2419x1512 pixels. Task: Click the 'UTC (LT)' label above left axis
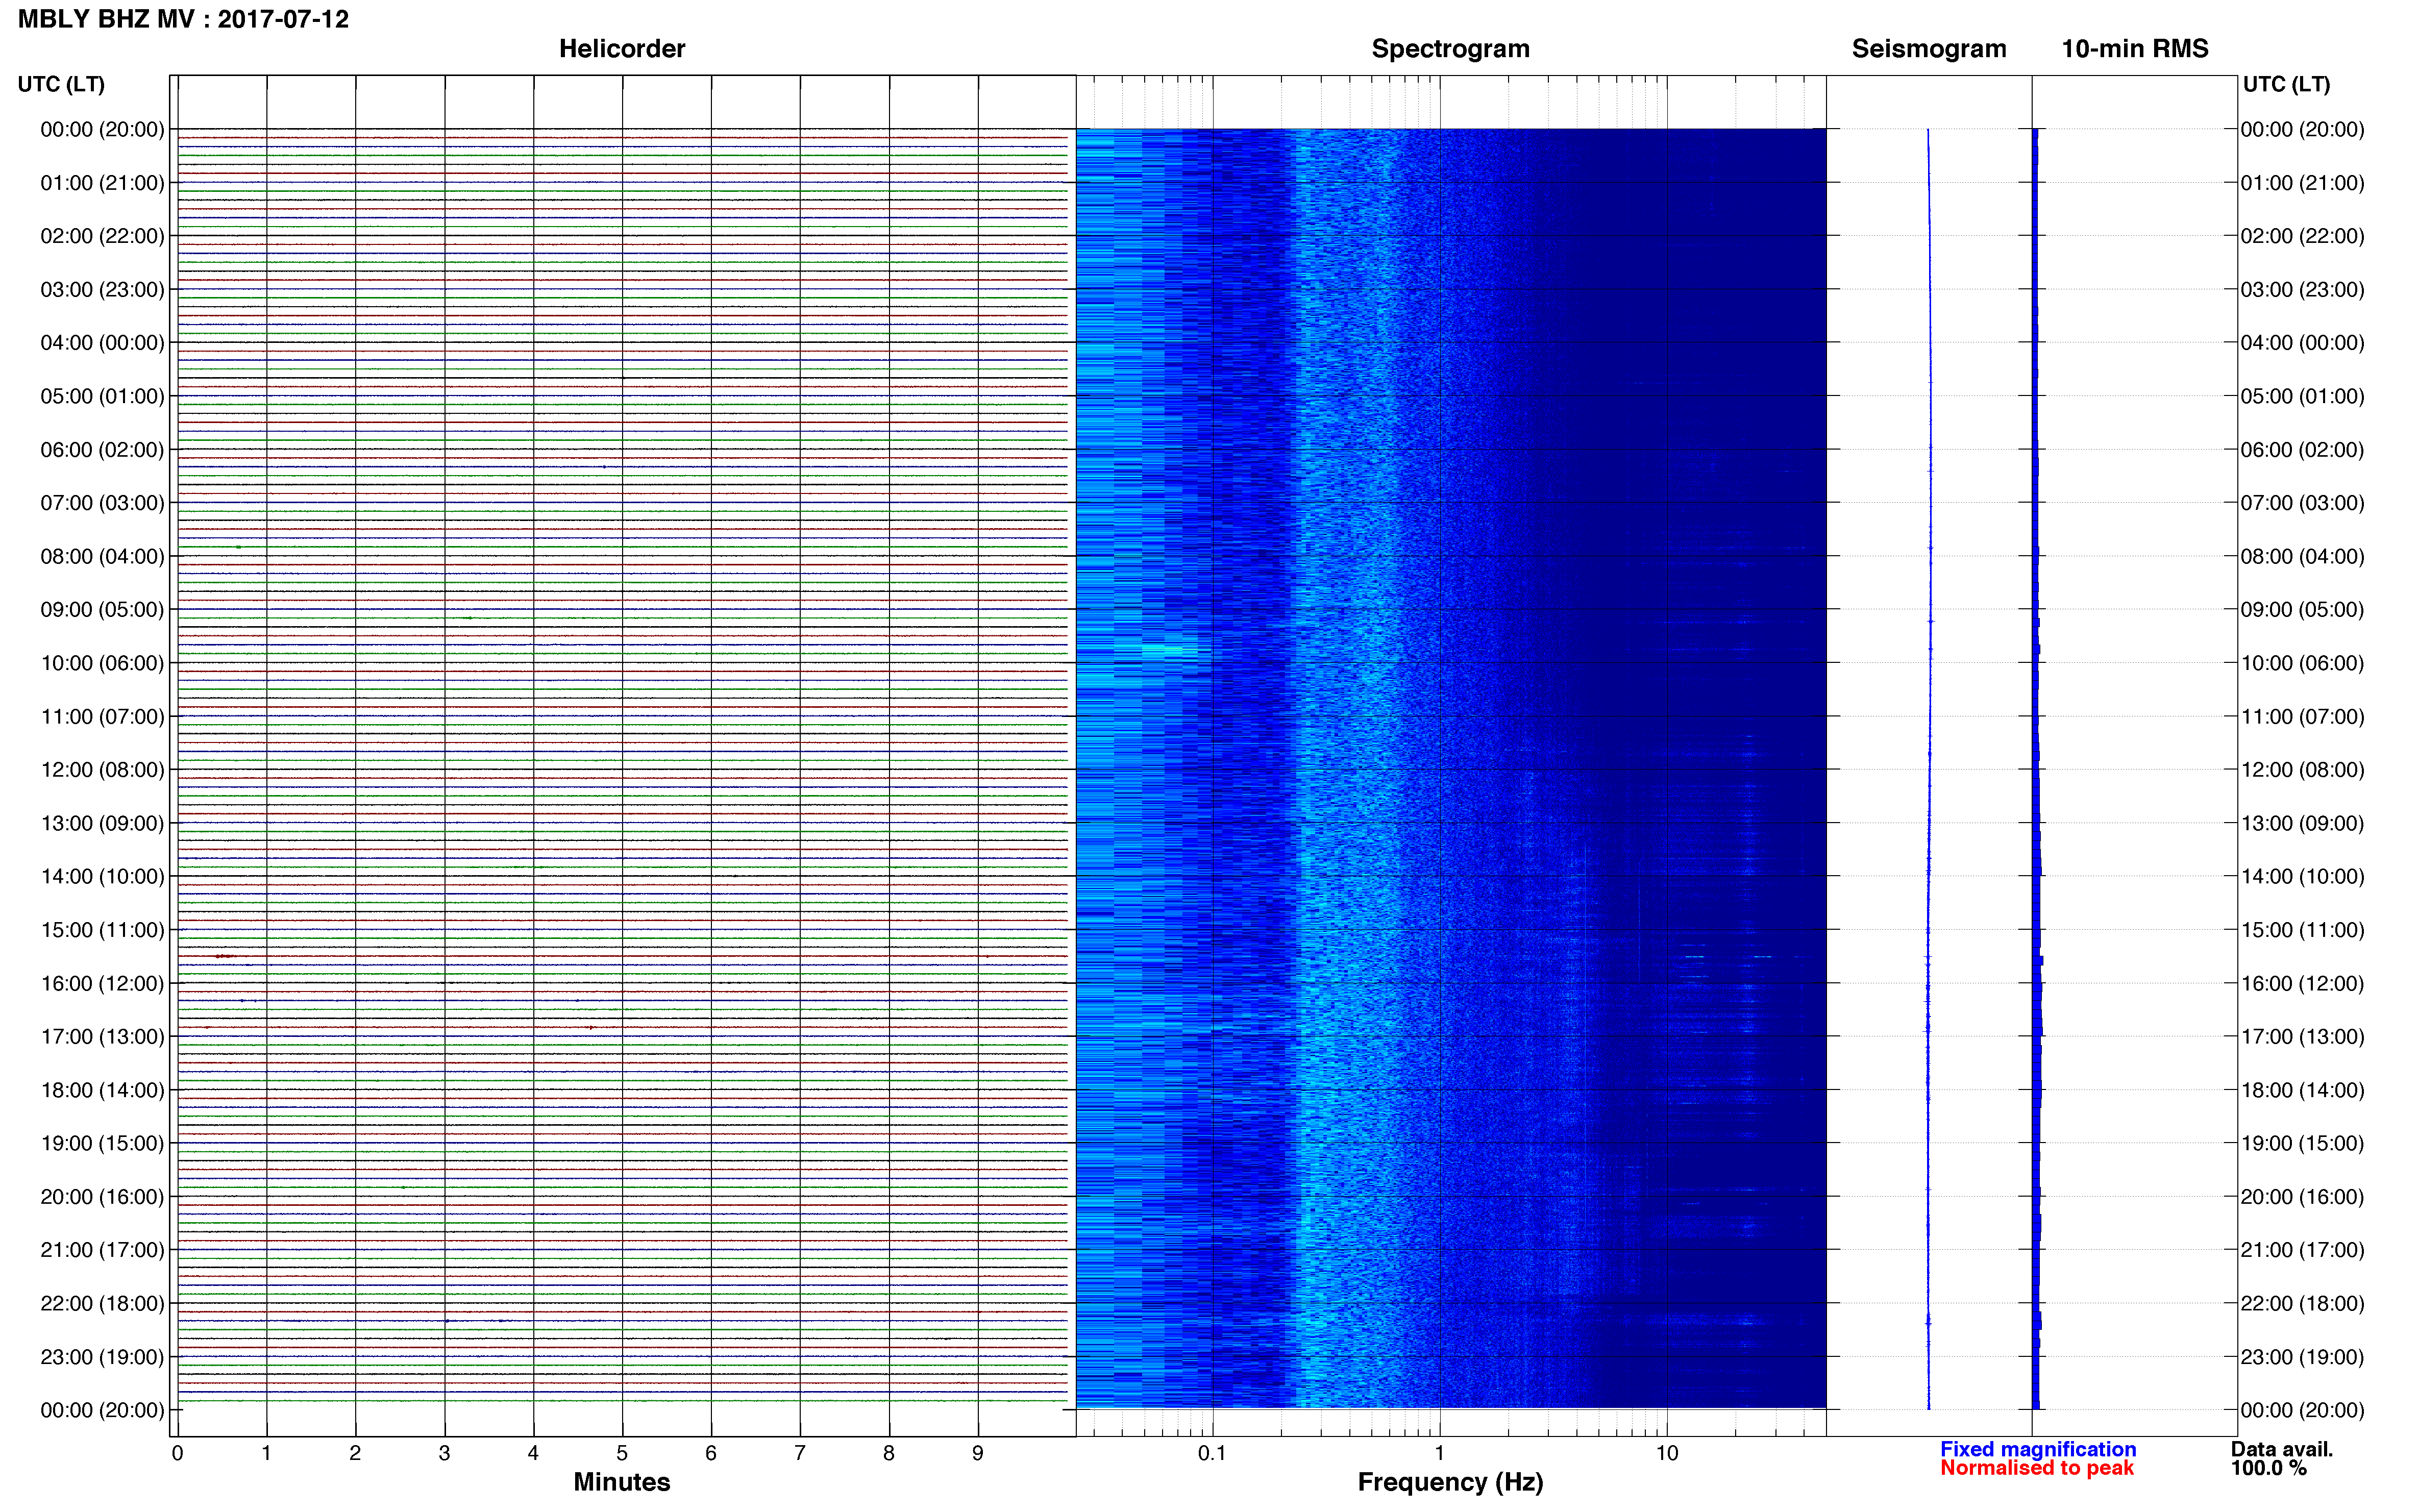click(x=61, y=84)
